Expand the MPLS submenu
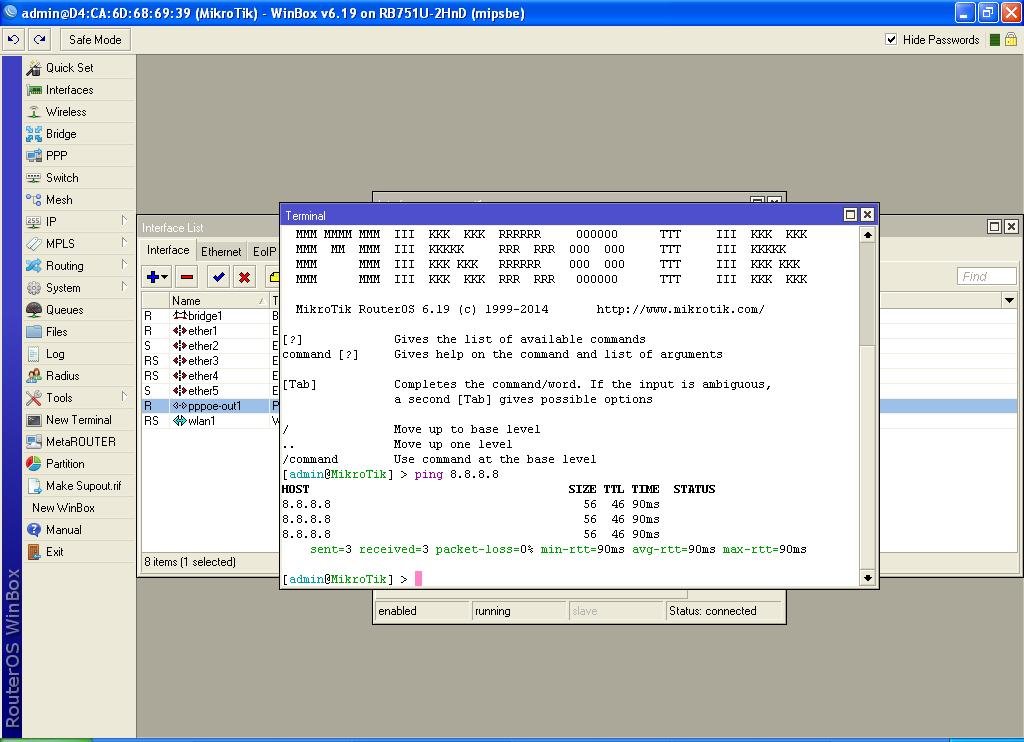Screen dimensions: 1024x742 click(78, 244)
